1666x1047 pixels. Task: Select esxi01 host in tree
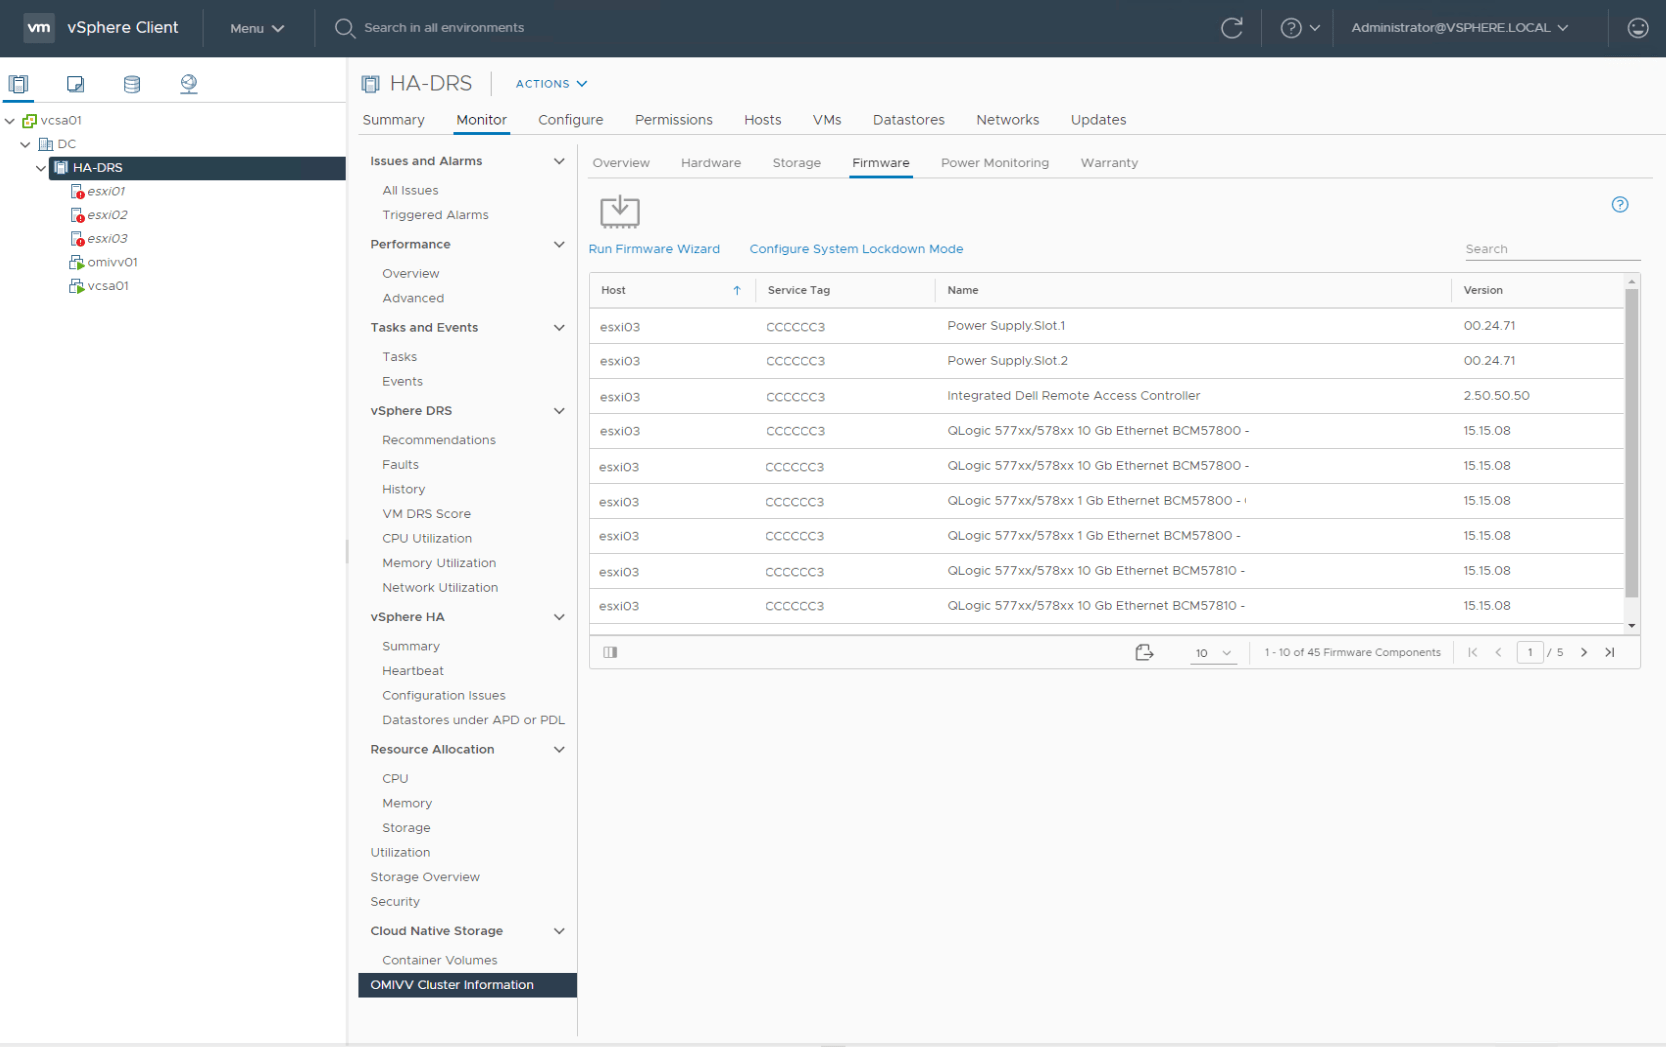[x=106, y=191]
